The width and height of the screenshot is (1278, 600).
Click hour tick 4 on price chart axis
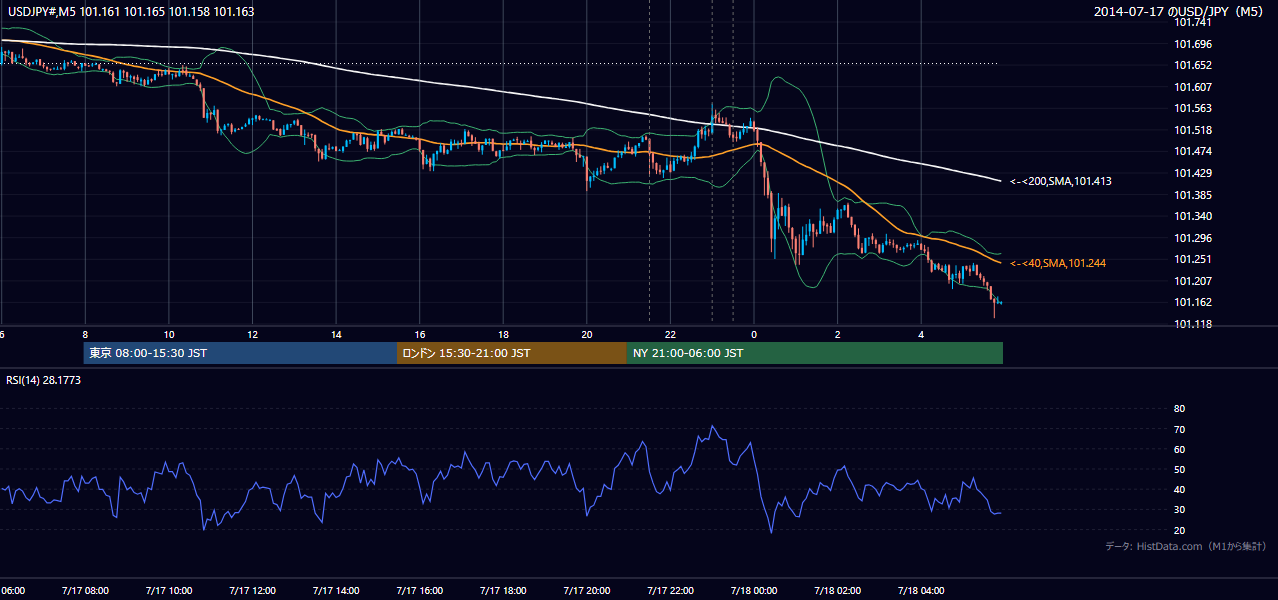[922, 335]
